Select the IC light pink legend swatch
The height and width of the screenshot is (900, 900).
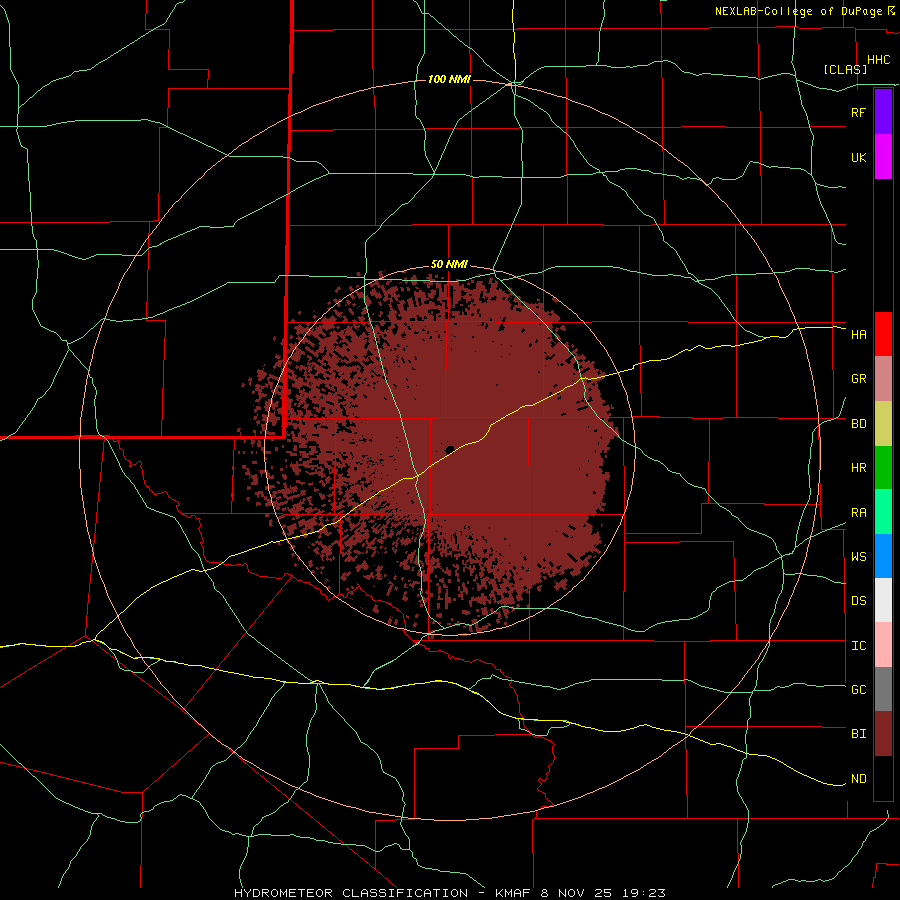click(x=883, y=645)
